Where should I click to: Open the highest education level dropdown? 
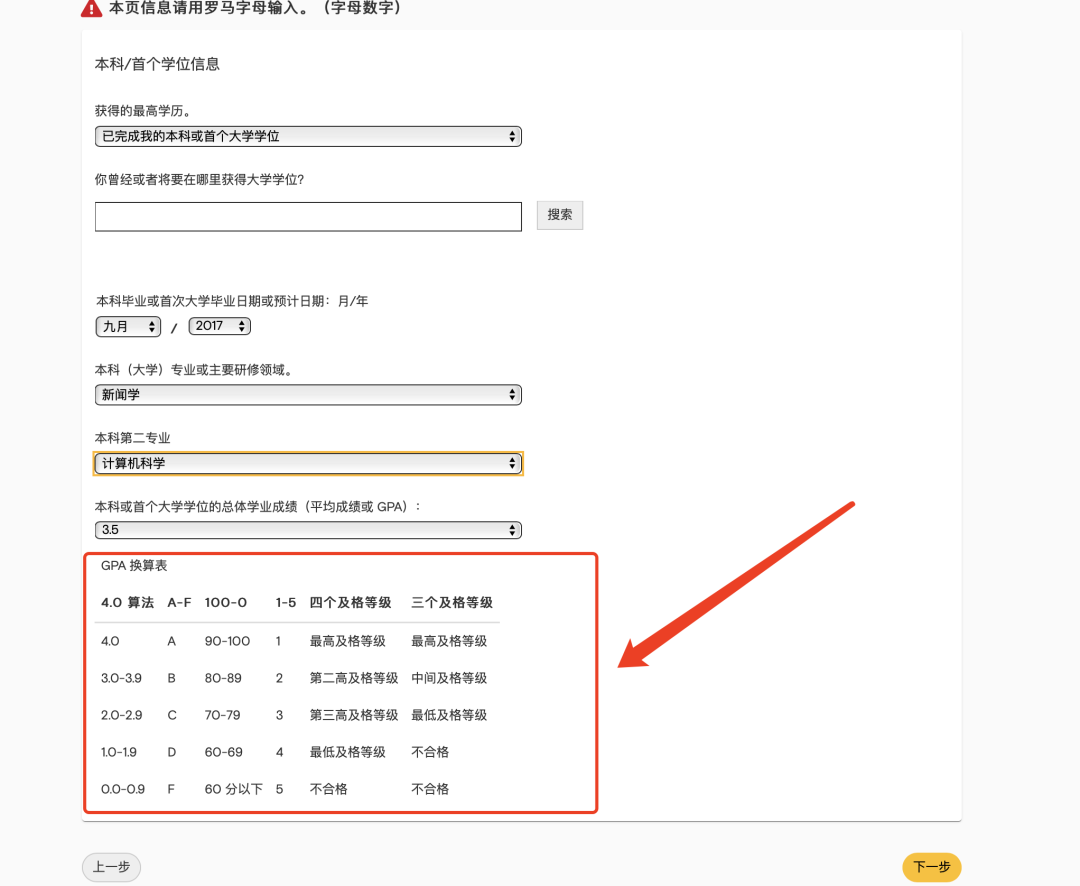[x=308, y=136]
